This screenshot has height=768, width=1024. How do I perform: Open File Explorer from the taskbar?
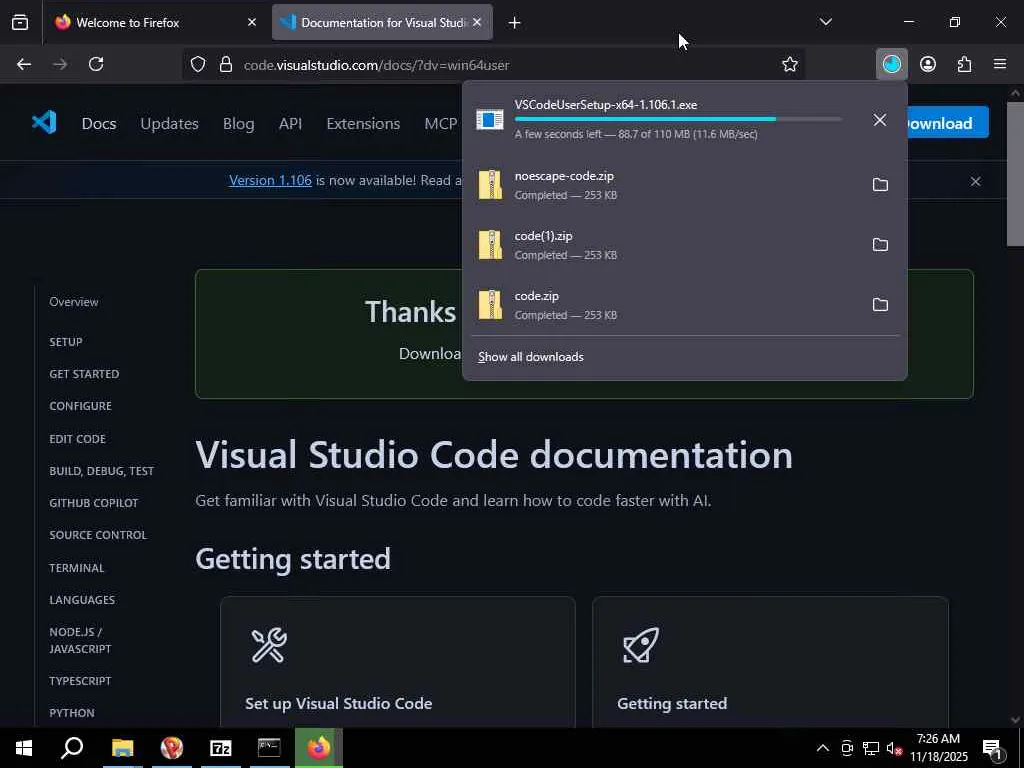click(123, 748)
